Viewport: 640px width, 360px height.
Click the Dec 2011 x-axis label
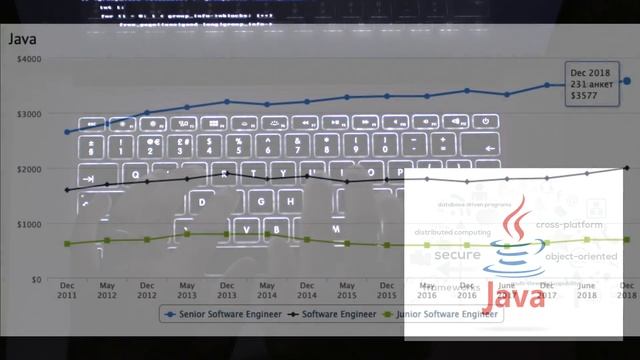click(67, 290)
